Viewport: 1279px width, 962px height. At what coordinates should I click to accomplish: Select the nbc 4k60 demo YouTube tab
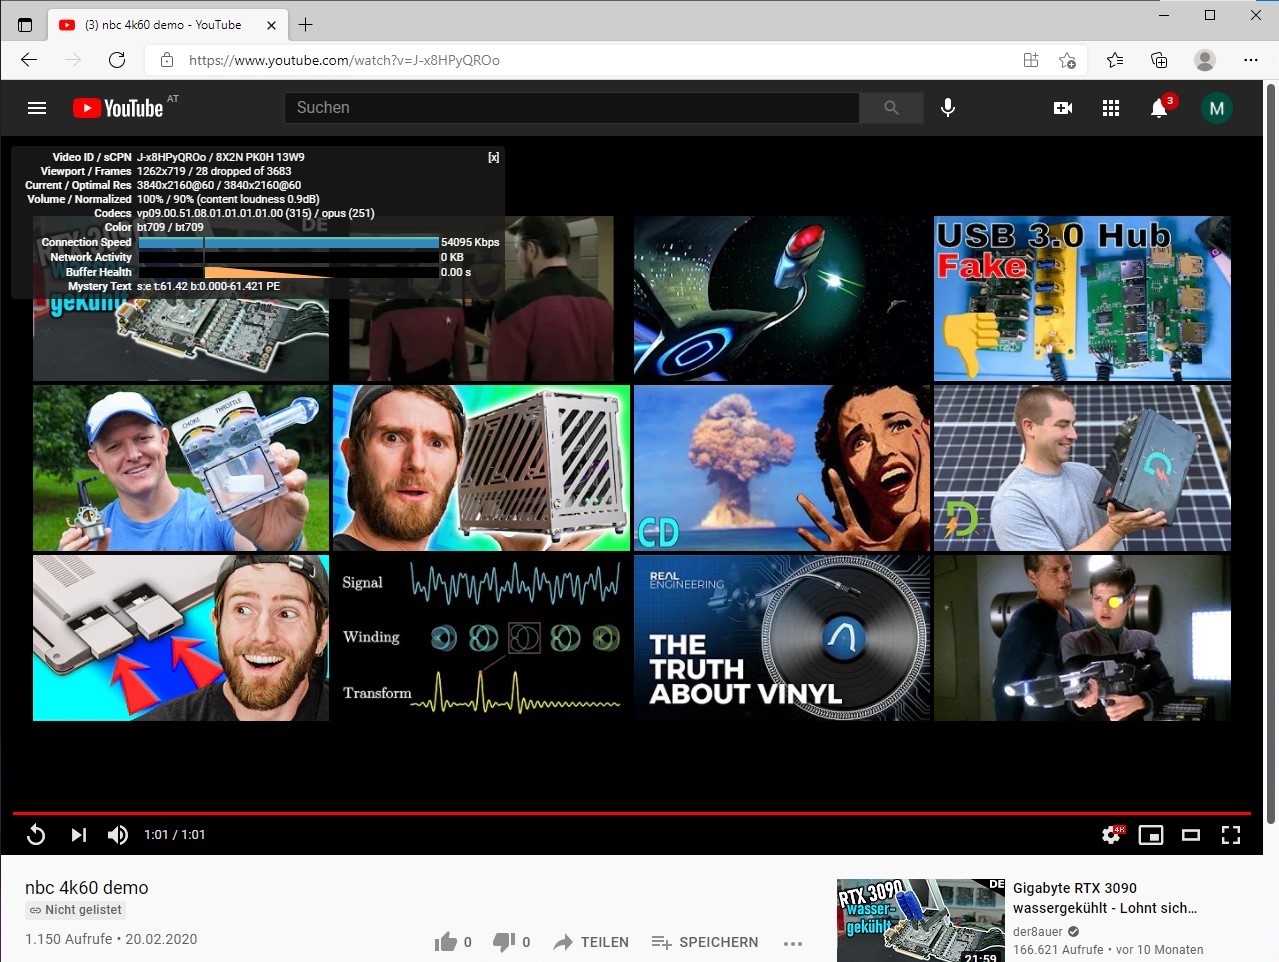point(168,25)
